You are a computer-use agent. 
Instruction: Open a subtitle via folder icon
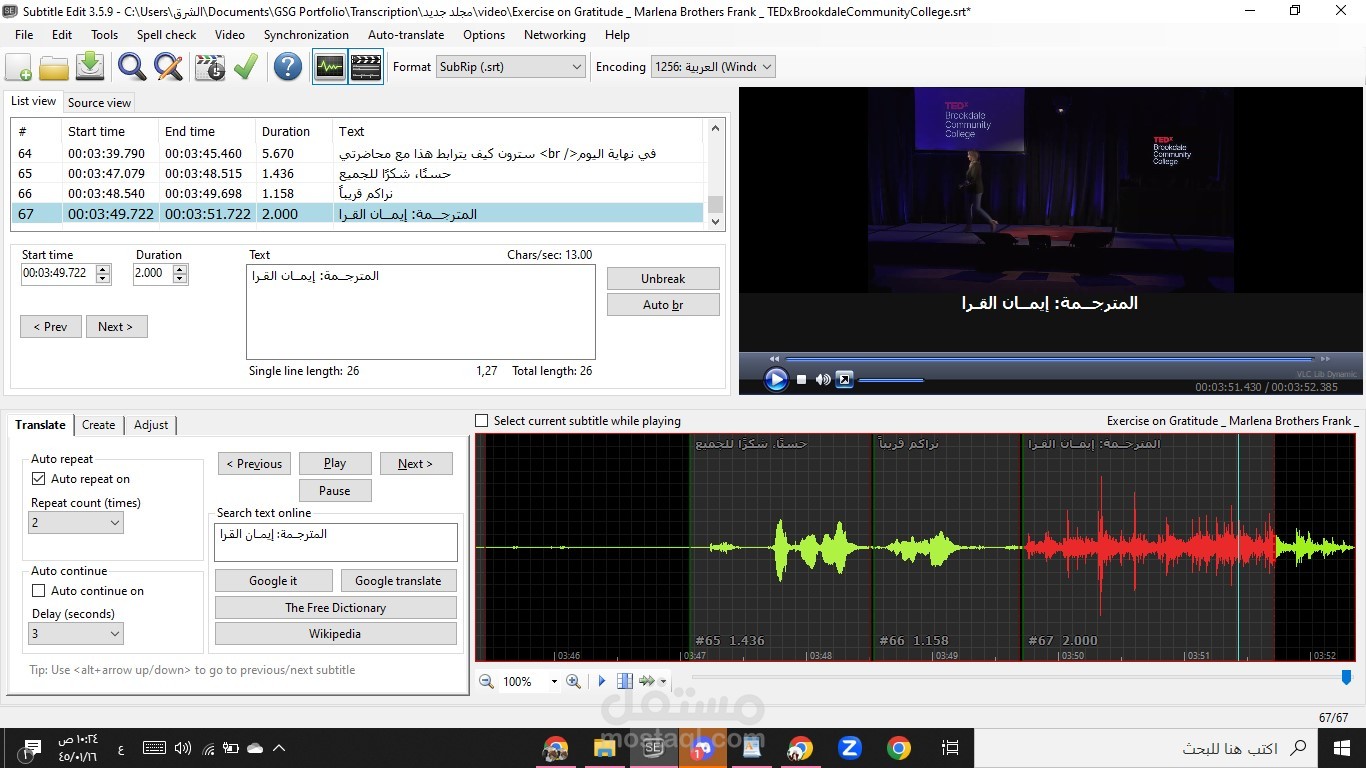pyautogui.click(x=54, y=67)
